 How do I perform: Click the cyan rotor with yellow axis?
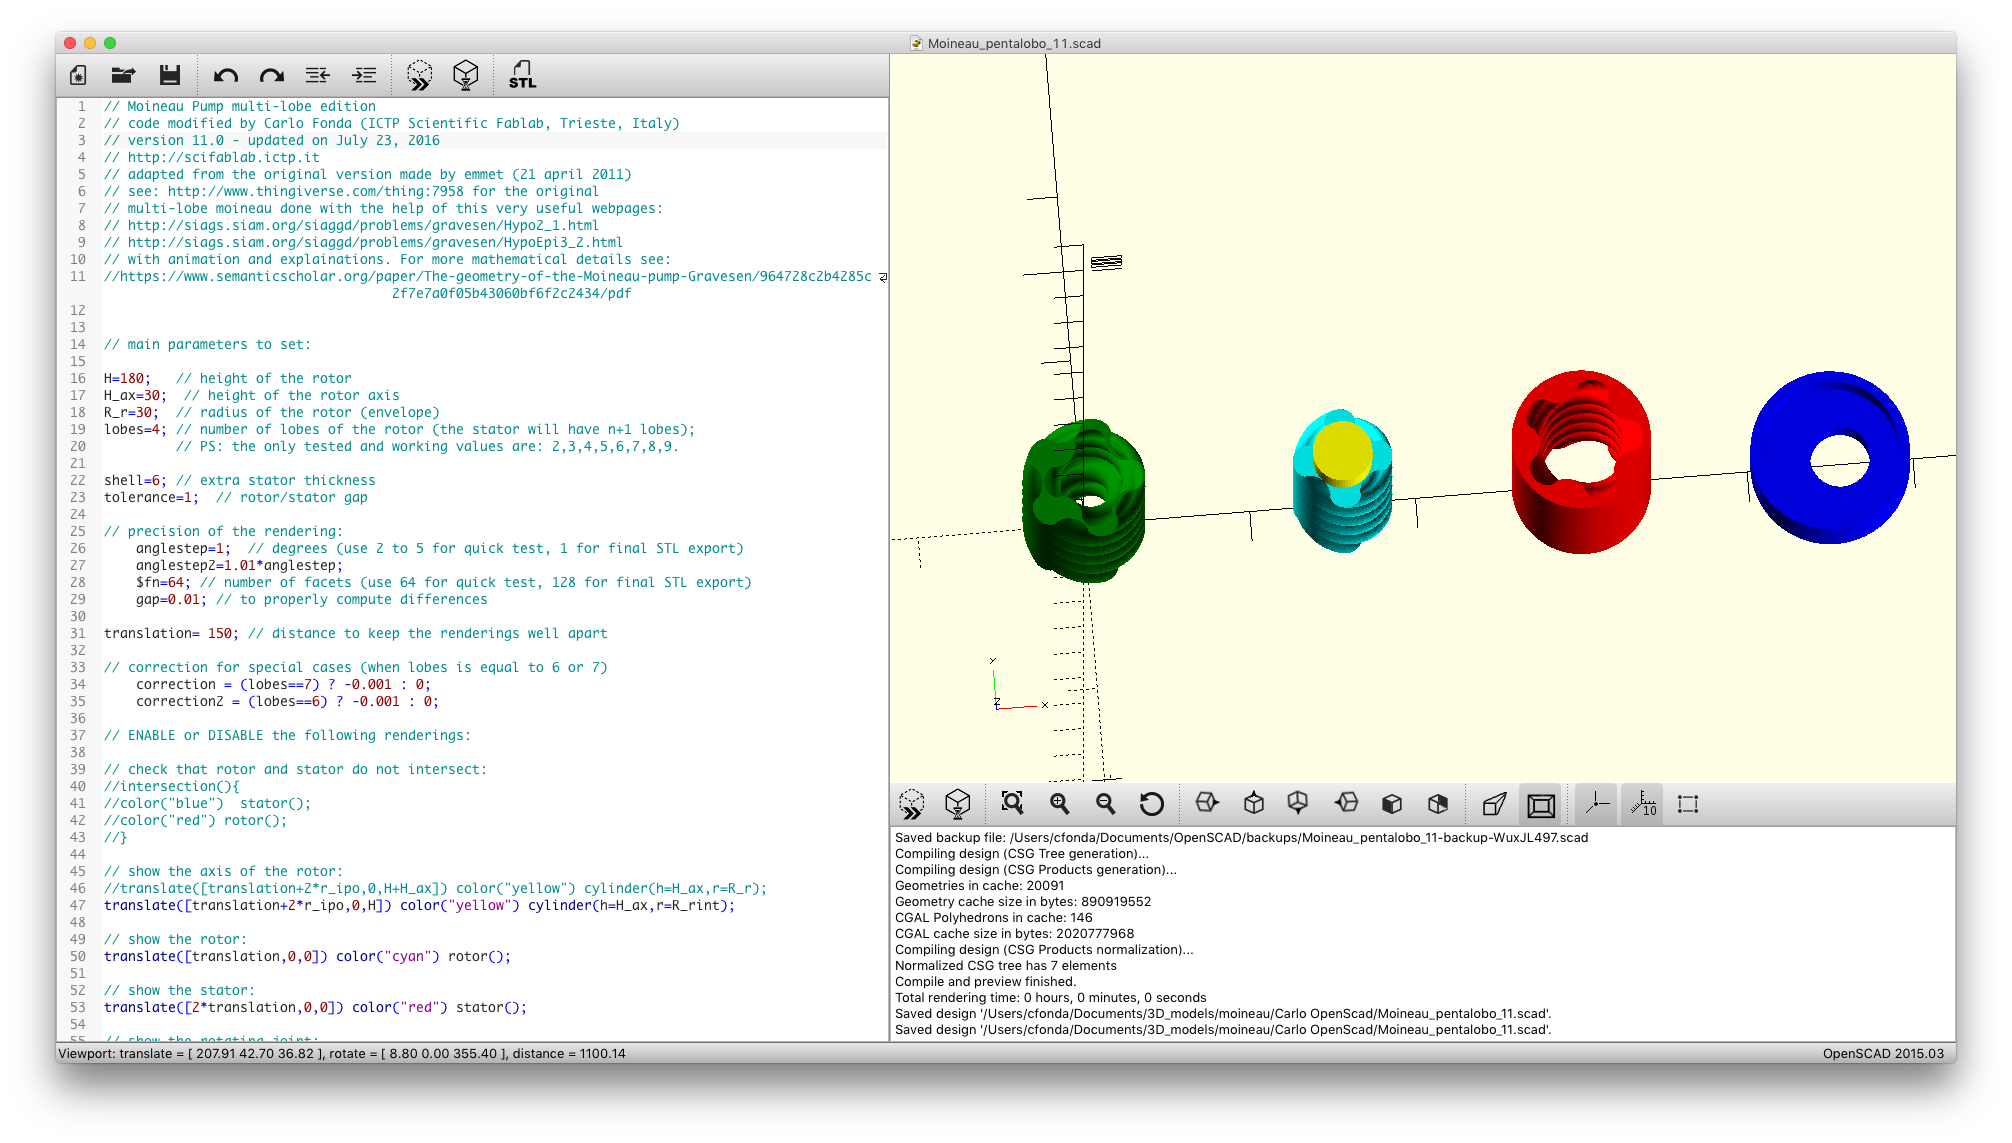pos(1342,480)
